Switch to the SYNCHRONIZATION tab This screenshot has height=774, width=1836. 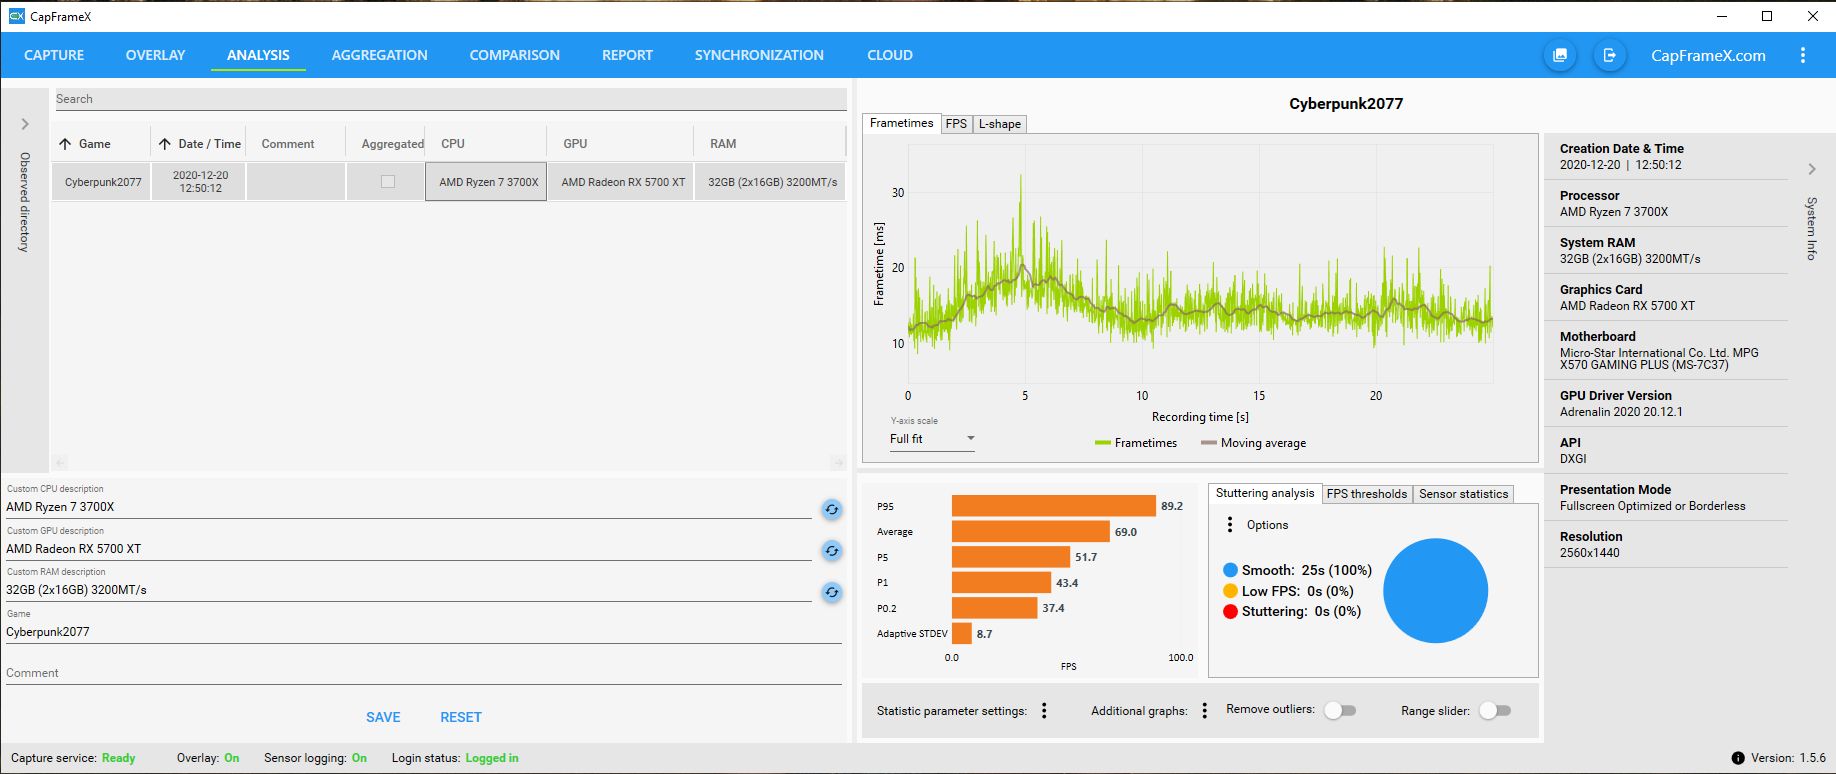(x=759, y=56)
